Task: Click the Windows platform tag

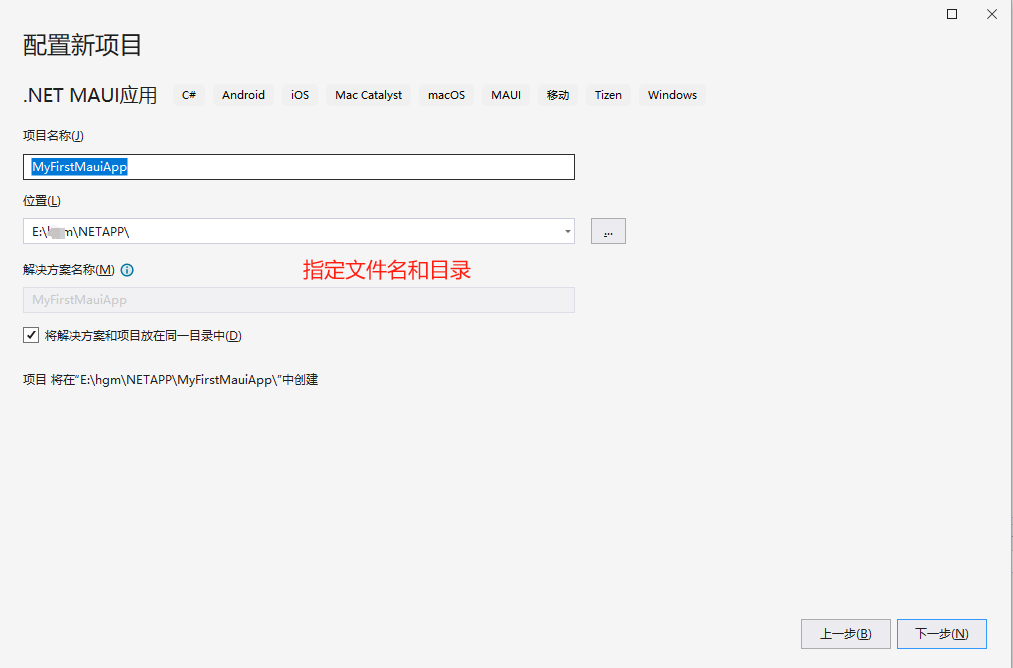Action: pos(671,95)
